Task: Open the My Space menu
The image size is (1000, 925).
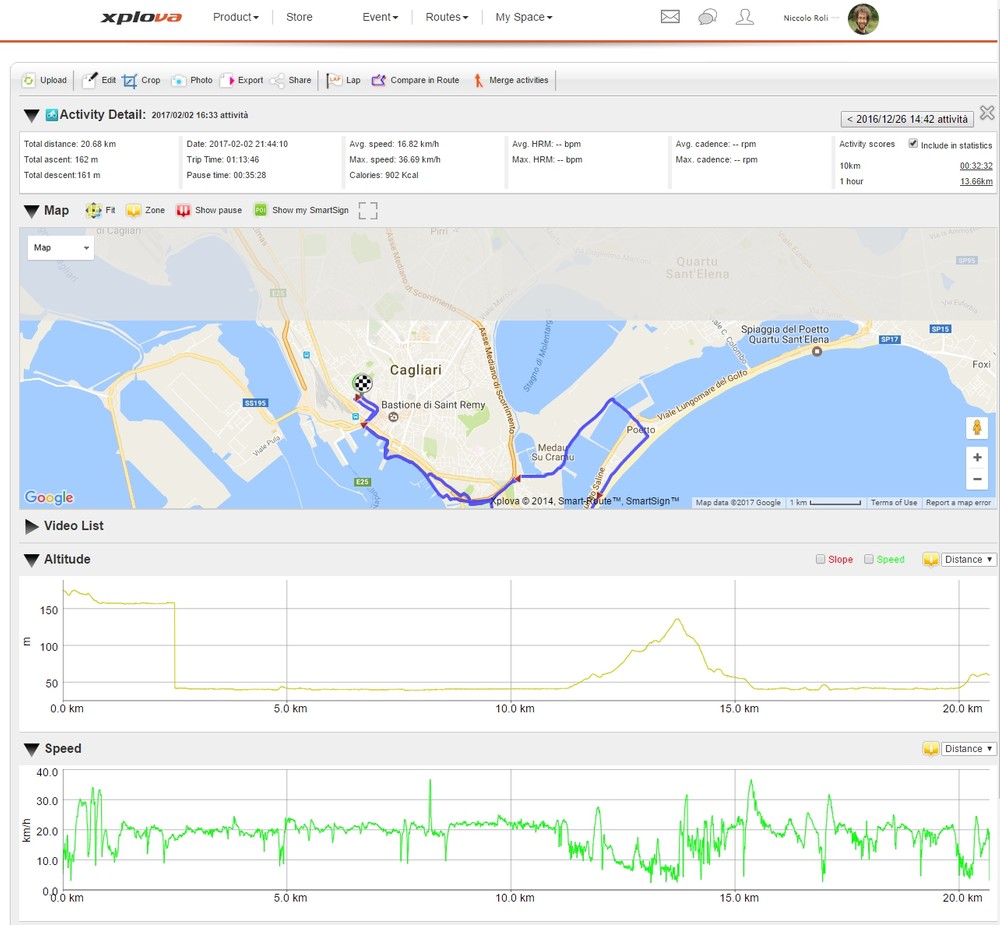Action: tap(524, 17)
